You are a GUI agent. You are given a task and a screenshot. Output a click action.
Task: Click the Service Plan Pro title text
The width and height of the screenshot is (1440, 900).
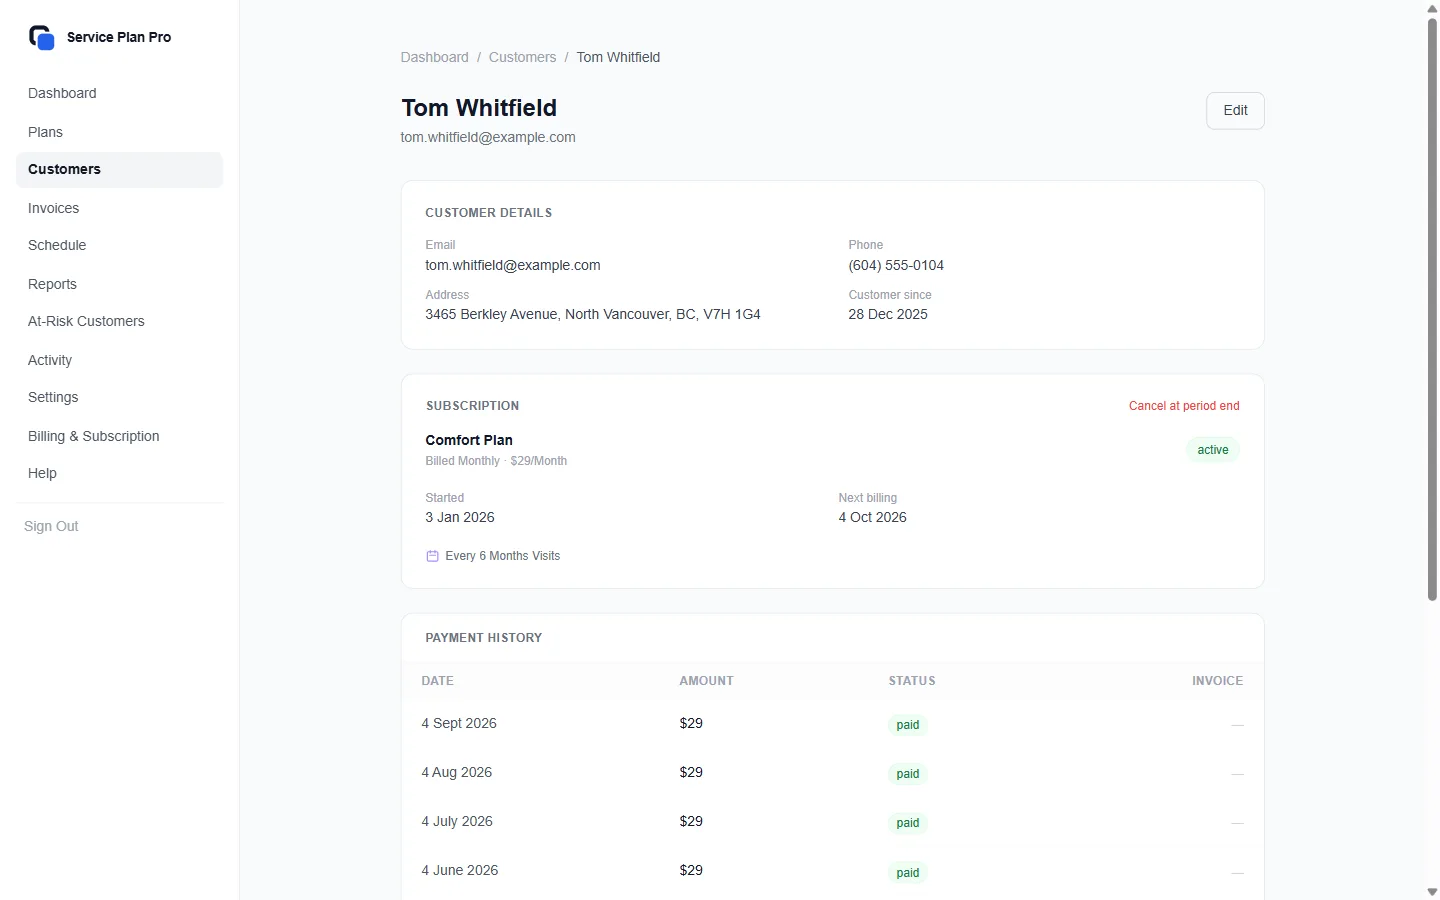[119, 37]
